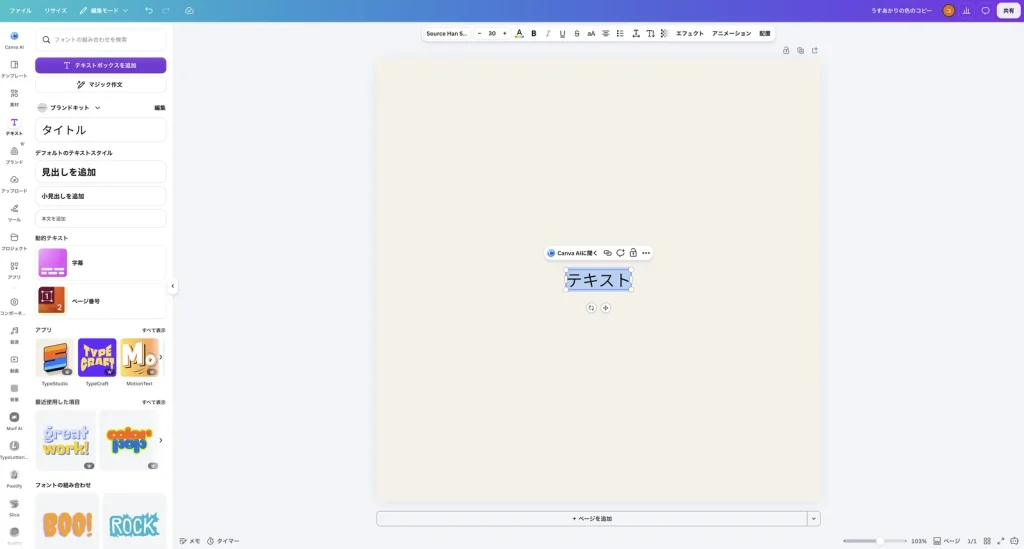Click the 編集 (edit) link for brand kit
Screen dimensions: 1024x549
(159, 108)
